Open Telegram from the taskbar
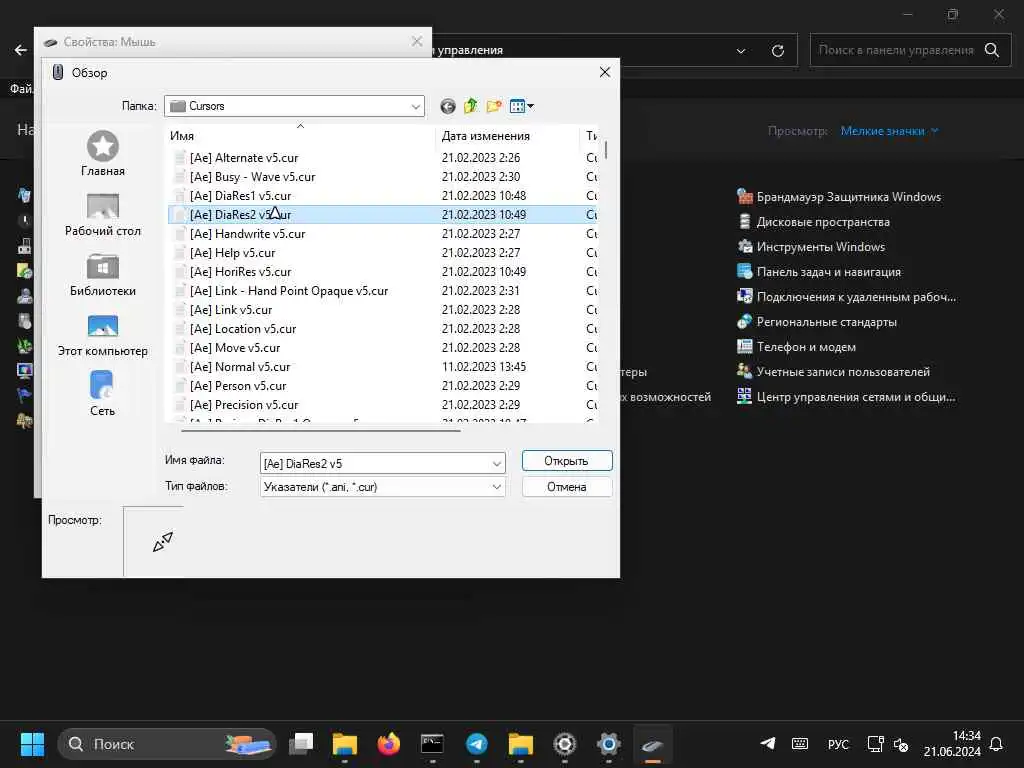The width and height of the screenshot is (1024, 768). 477,744
